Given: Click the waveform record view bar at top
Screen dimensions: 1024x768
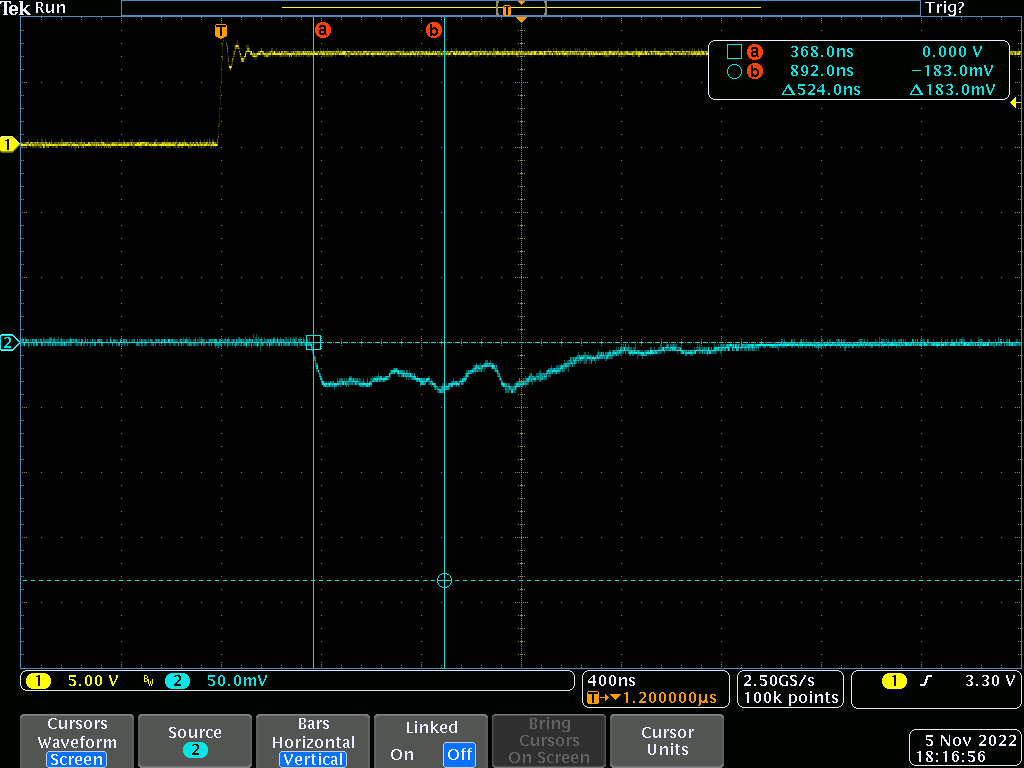Looking at the screenshot, I should (520, 8).
